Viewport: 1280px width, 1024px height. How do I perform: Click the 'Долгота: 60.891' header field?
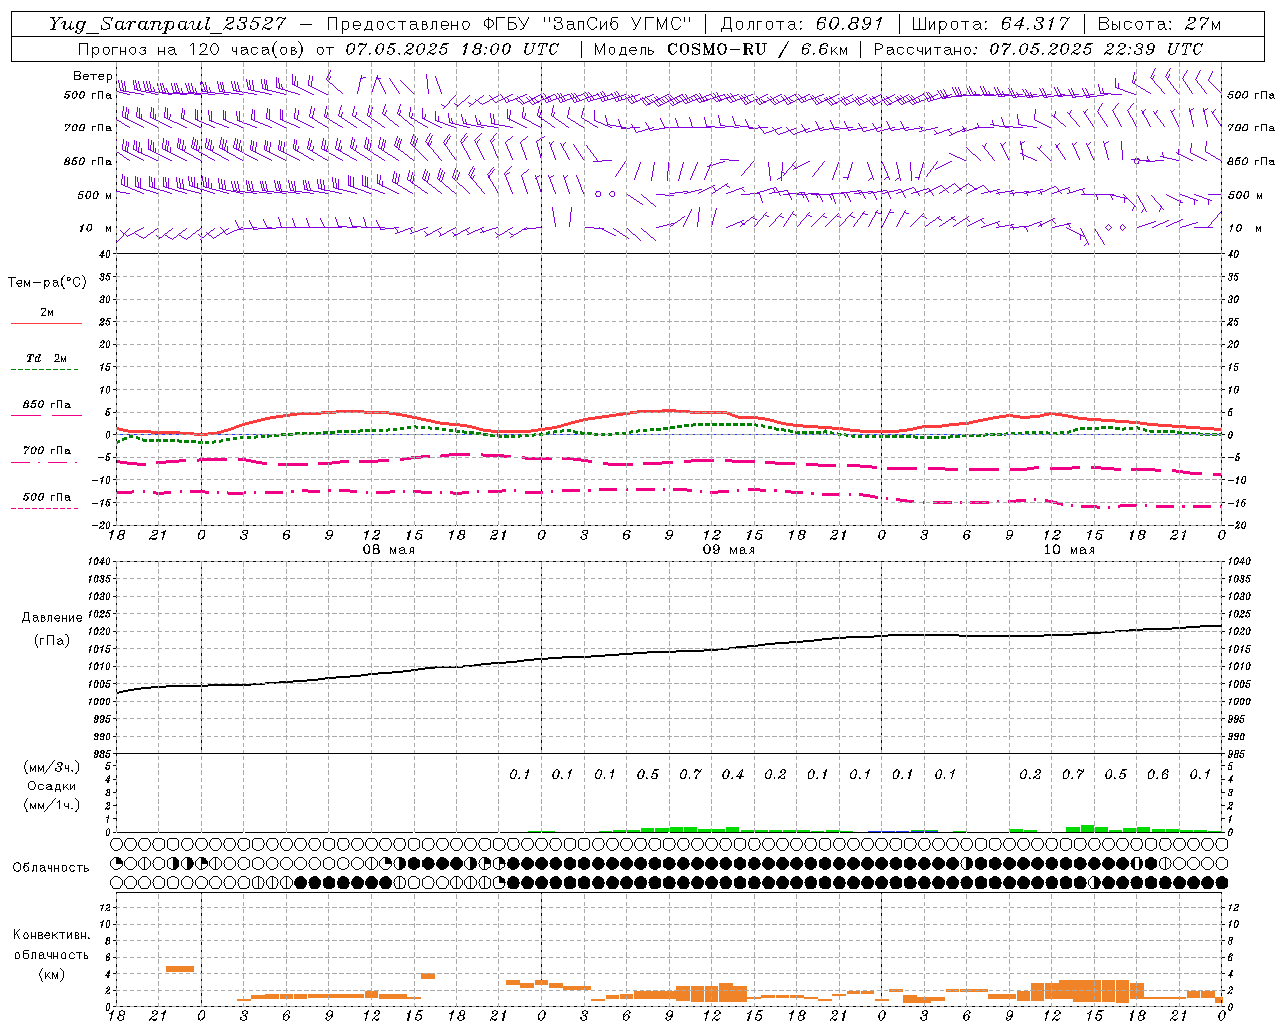[x=802, y=24]
